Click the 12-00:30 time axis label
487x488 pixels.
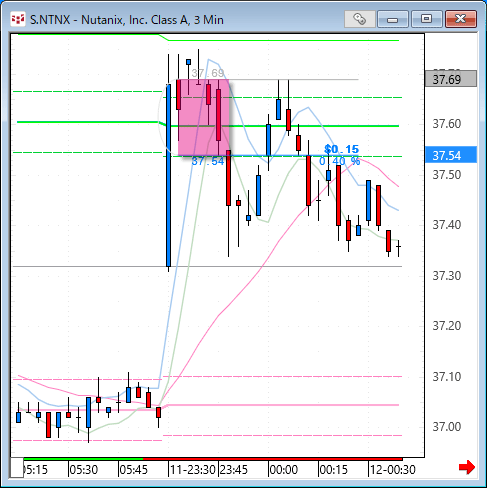pyautogui.click(x=393, y=470)
